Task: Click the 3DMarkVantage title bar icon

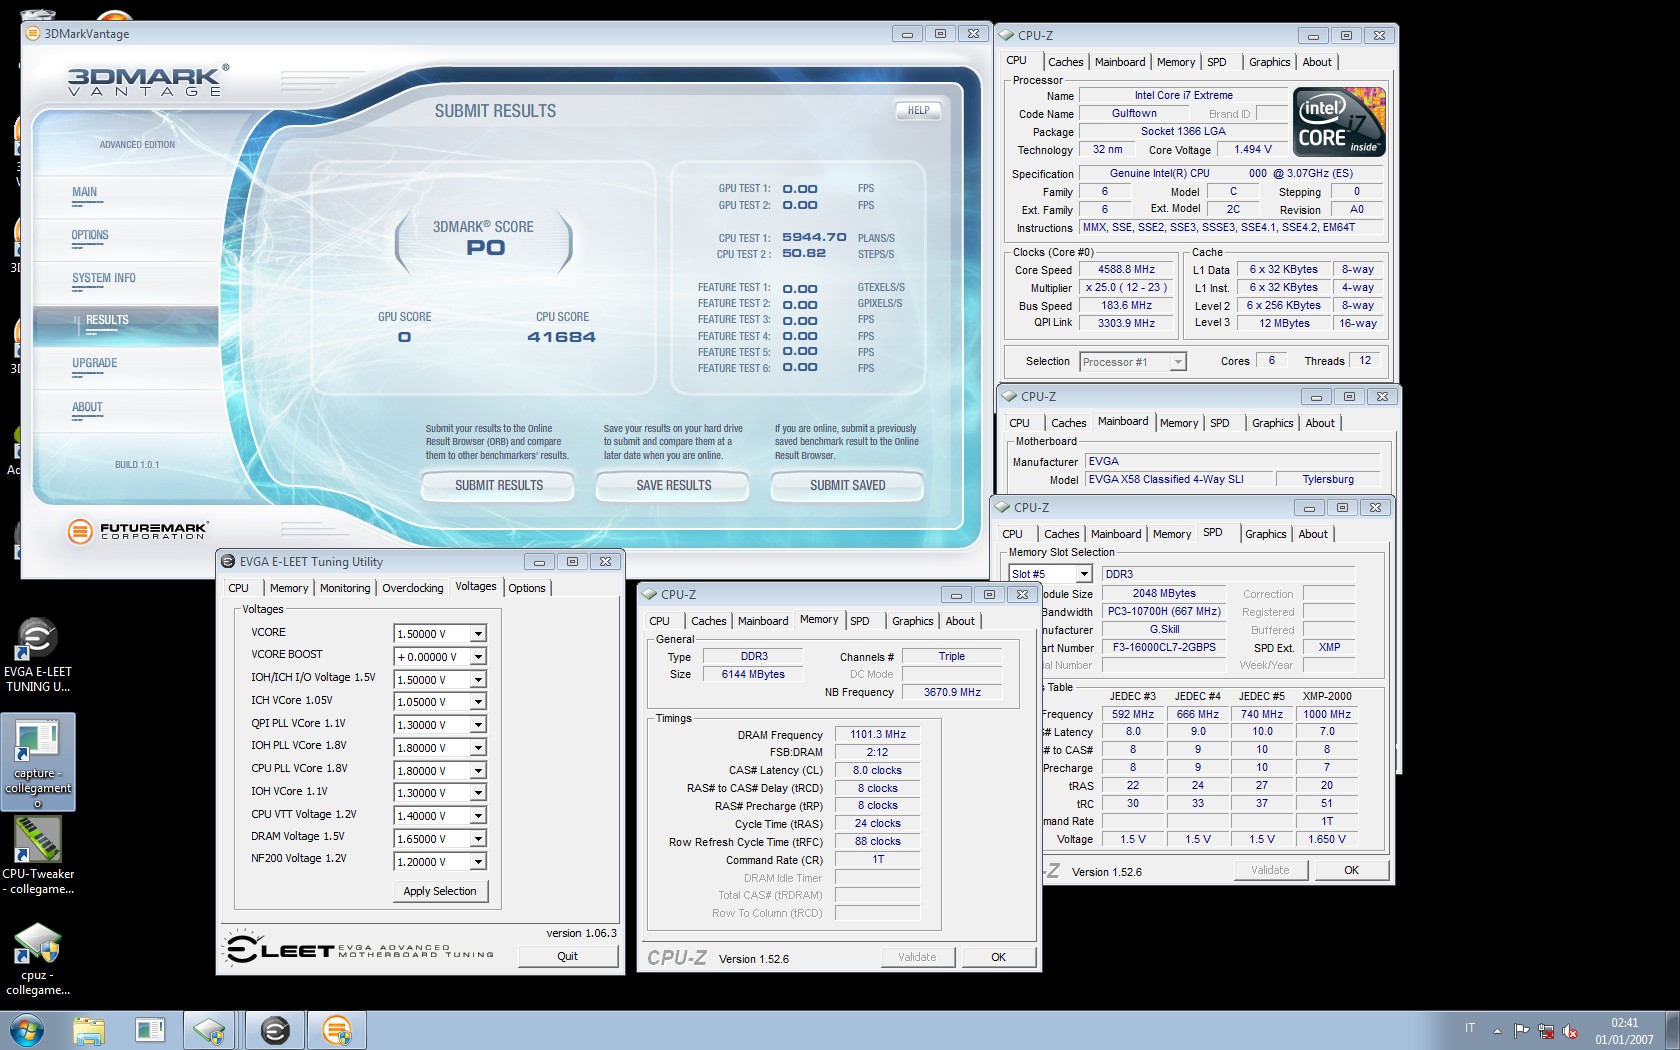Action: pos(33,34)
